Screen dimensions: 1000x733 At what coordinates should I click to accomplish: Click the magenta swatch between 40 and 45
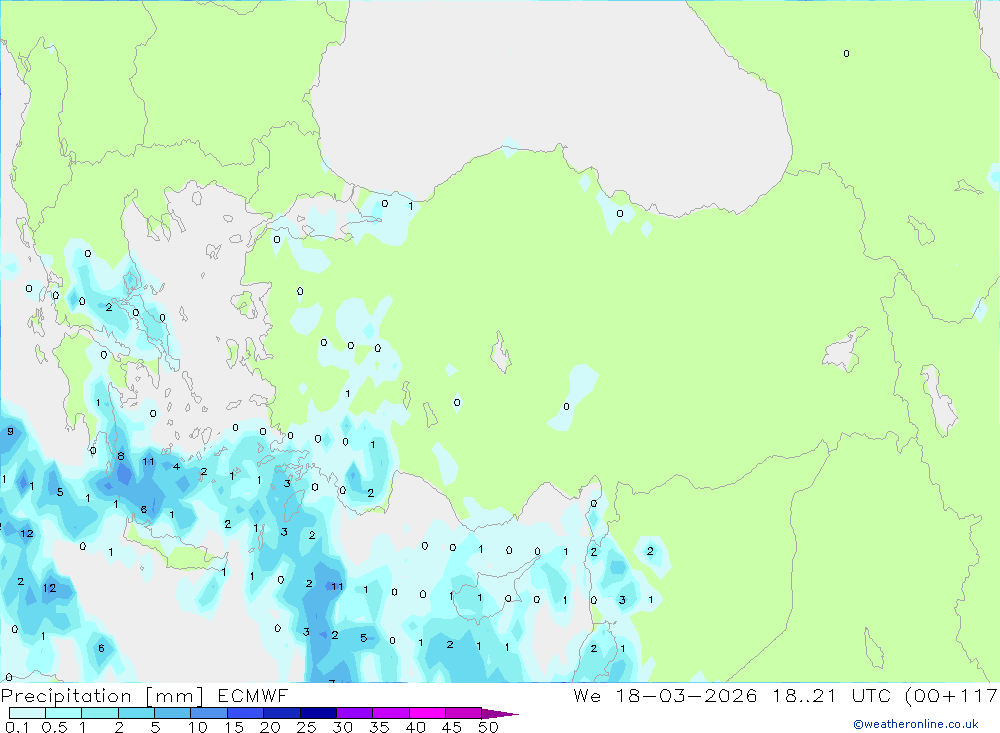click(x=427, y=713)
